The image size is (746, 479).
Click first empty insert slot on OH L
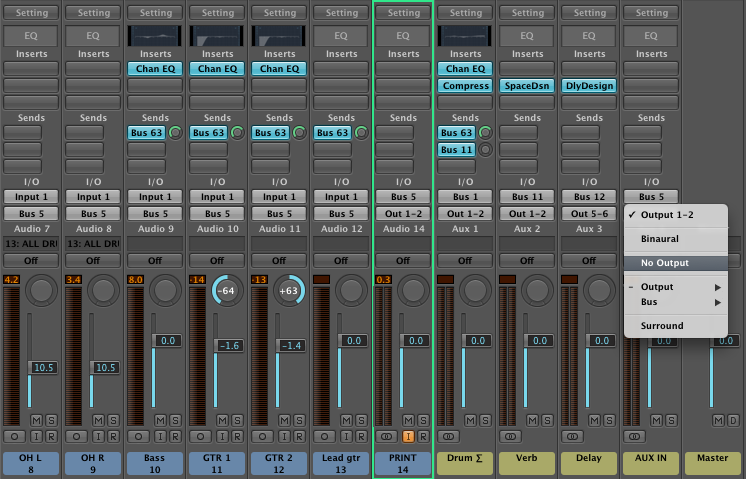click(x=31, y=69)
